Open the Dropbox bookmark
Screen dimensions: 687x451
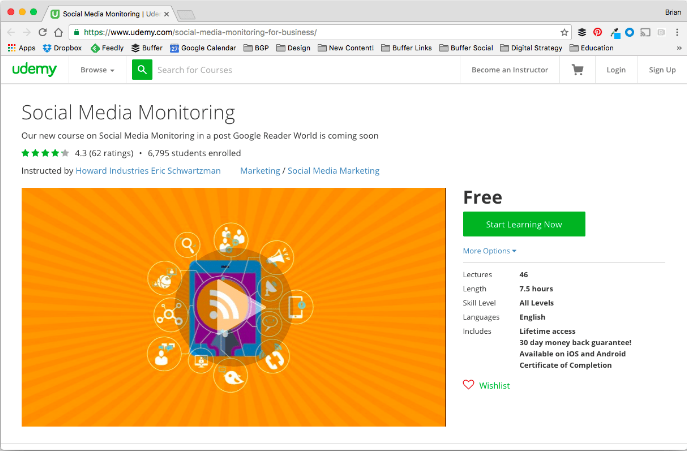point(62,48)
